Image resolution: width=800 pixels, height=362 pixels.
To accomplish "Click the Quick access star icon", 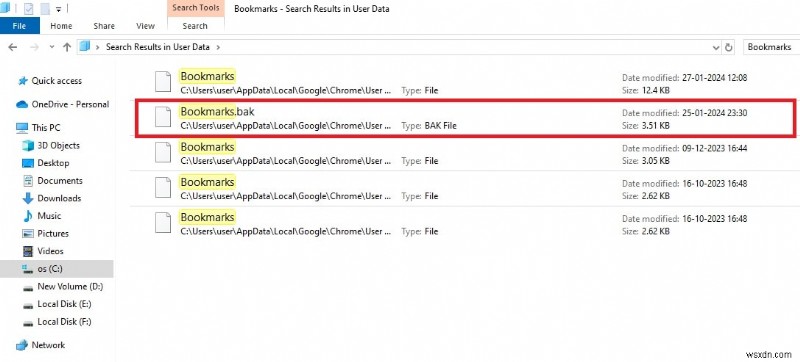I will pyautogui.click(x=22, y=81).
